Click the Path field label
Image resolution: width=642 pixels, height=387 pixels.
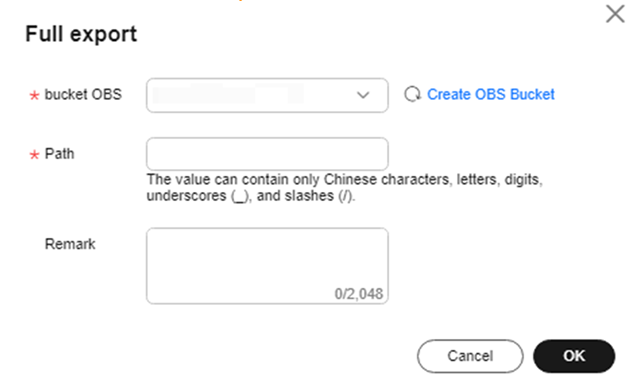click(x=59, y=154)
